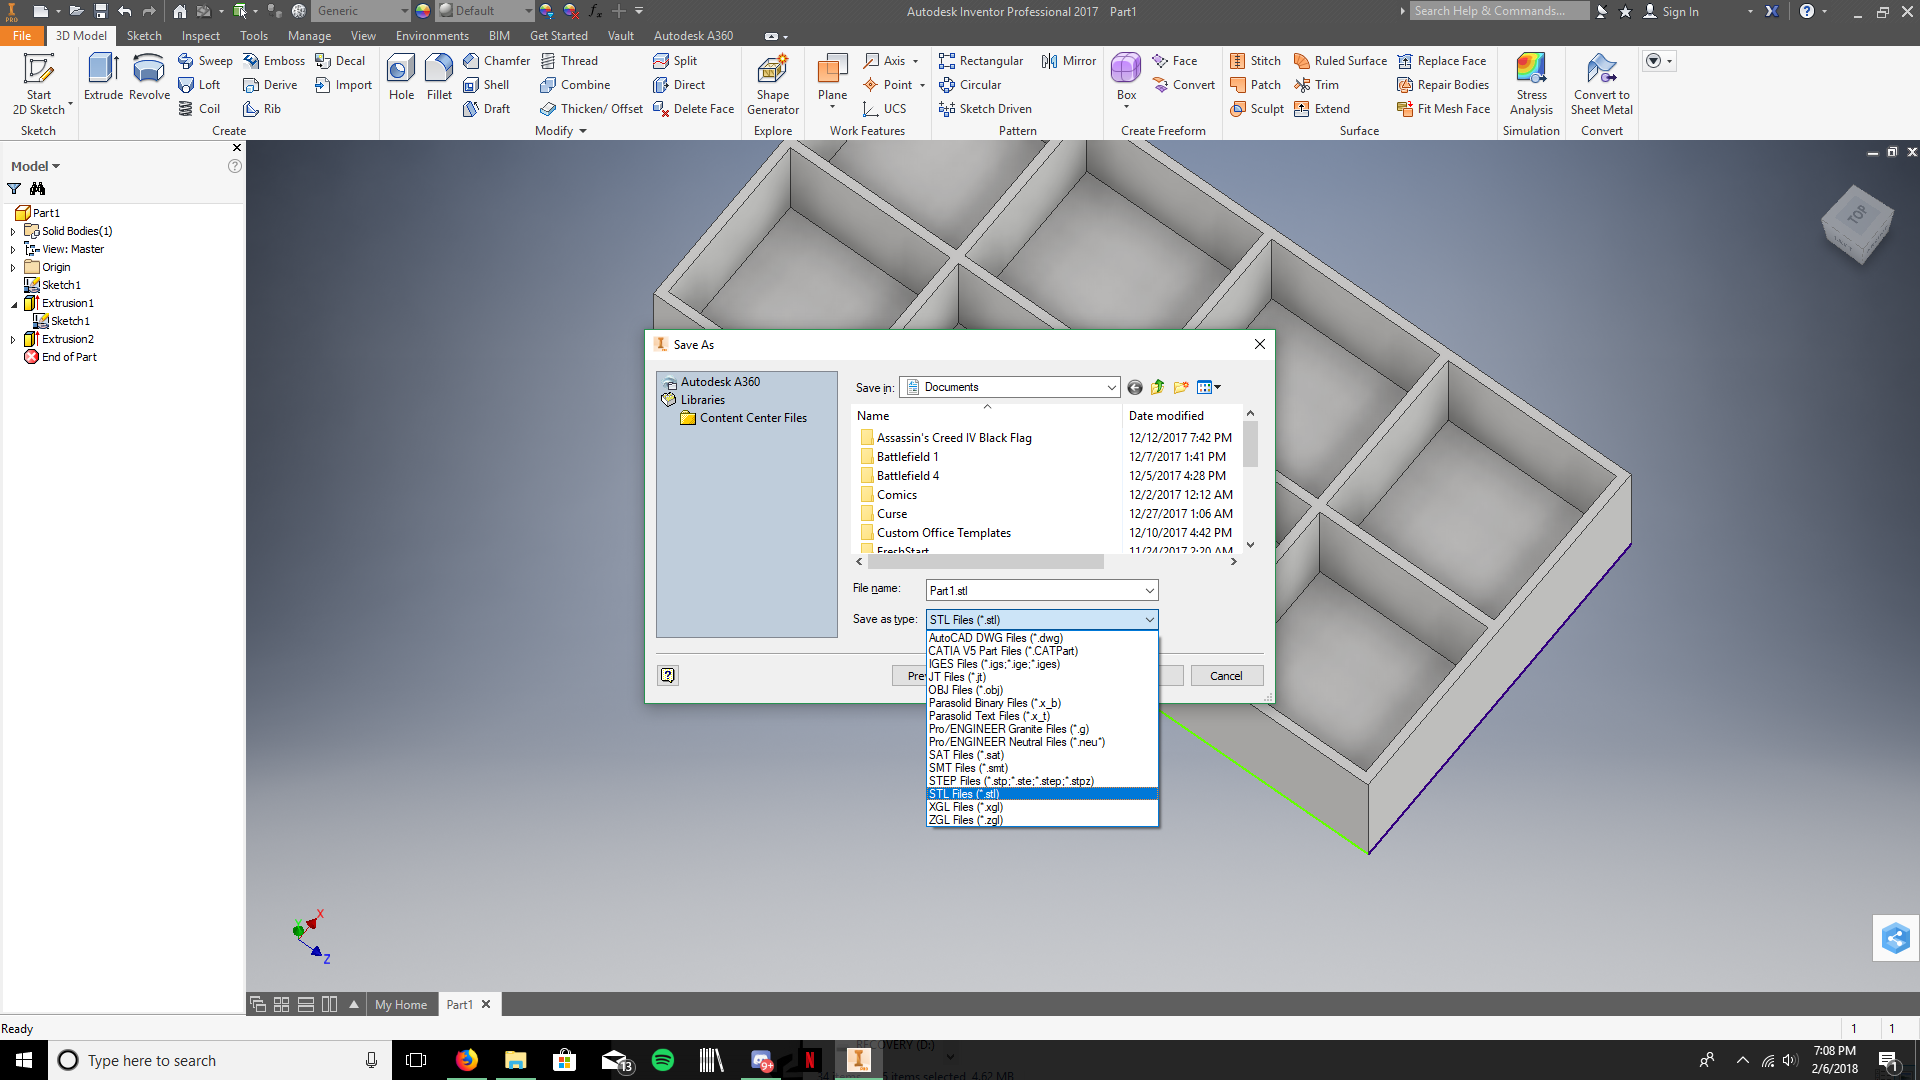The height and width of the screenshot is (1080, 1920).
Task: Open Shape Generator
Action: (x=773, y=85)
